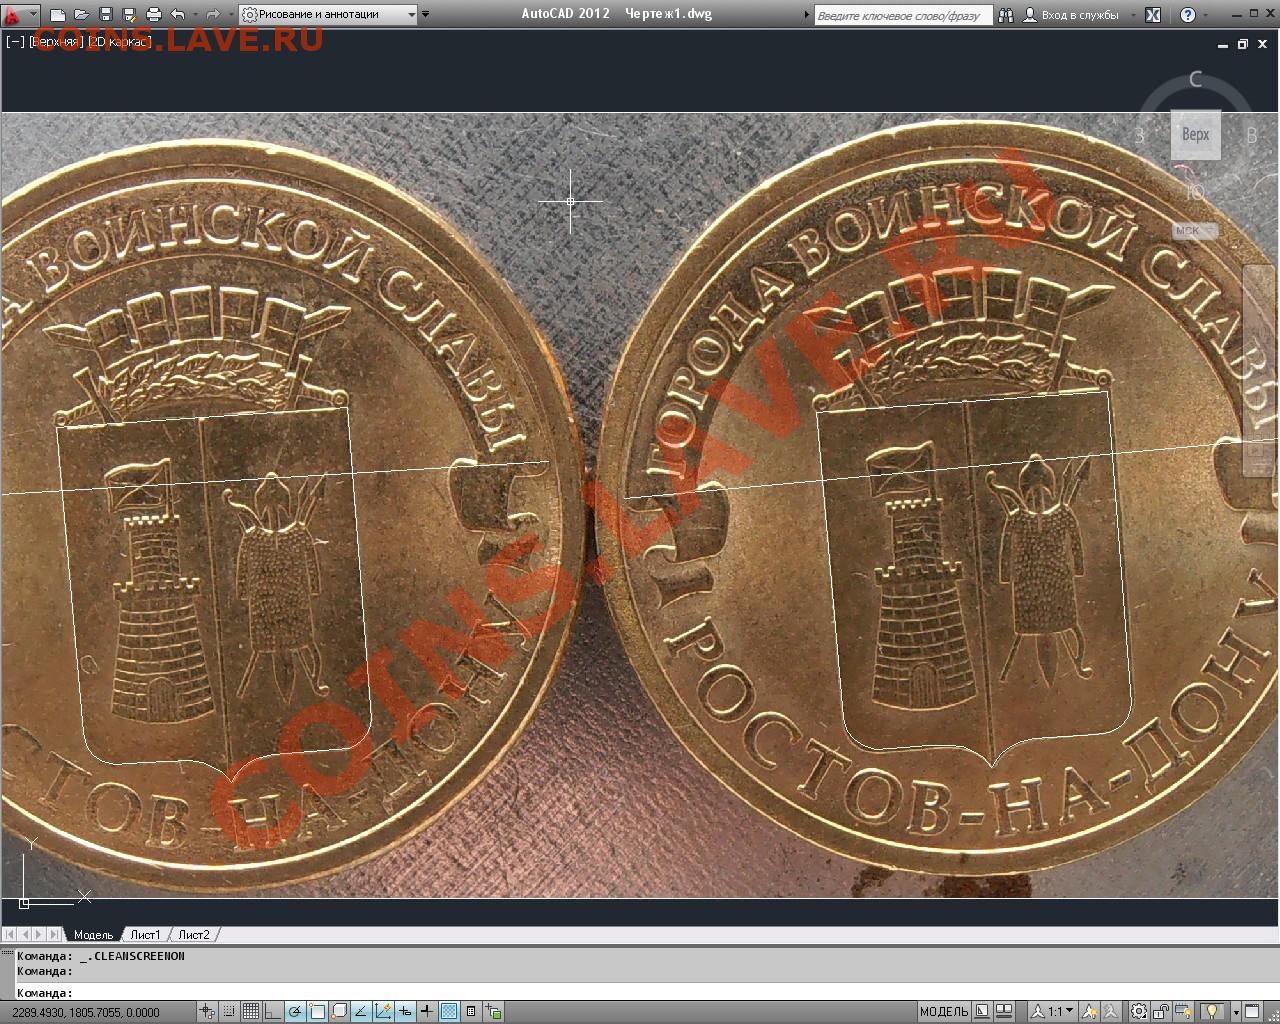Open the Quick Access Toolbar customize arrow
1280x1024 pixels.
tap(426, 15)
